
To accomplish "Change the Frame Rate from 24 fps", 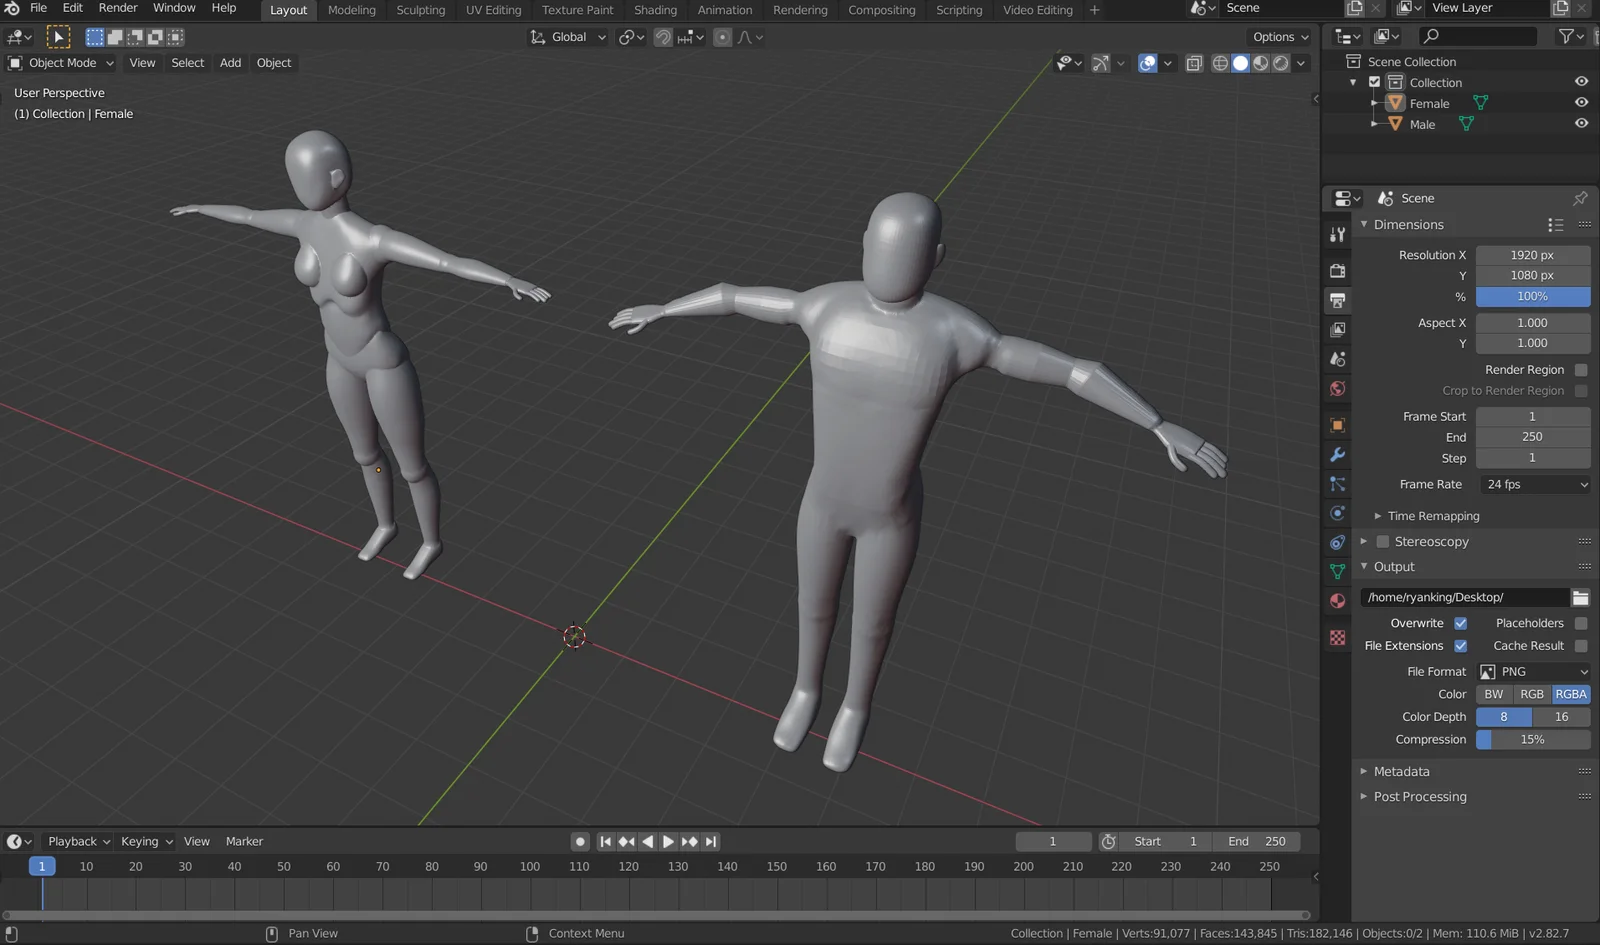I will 1533,484.
